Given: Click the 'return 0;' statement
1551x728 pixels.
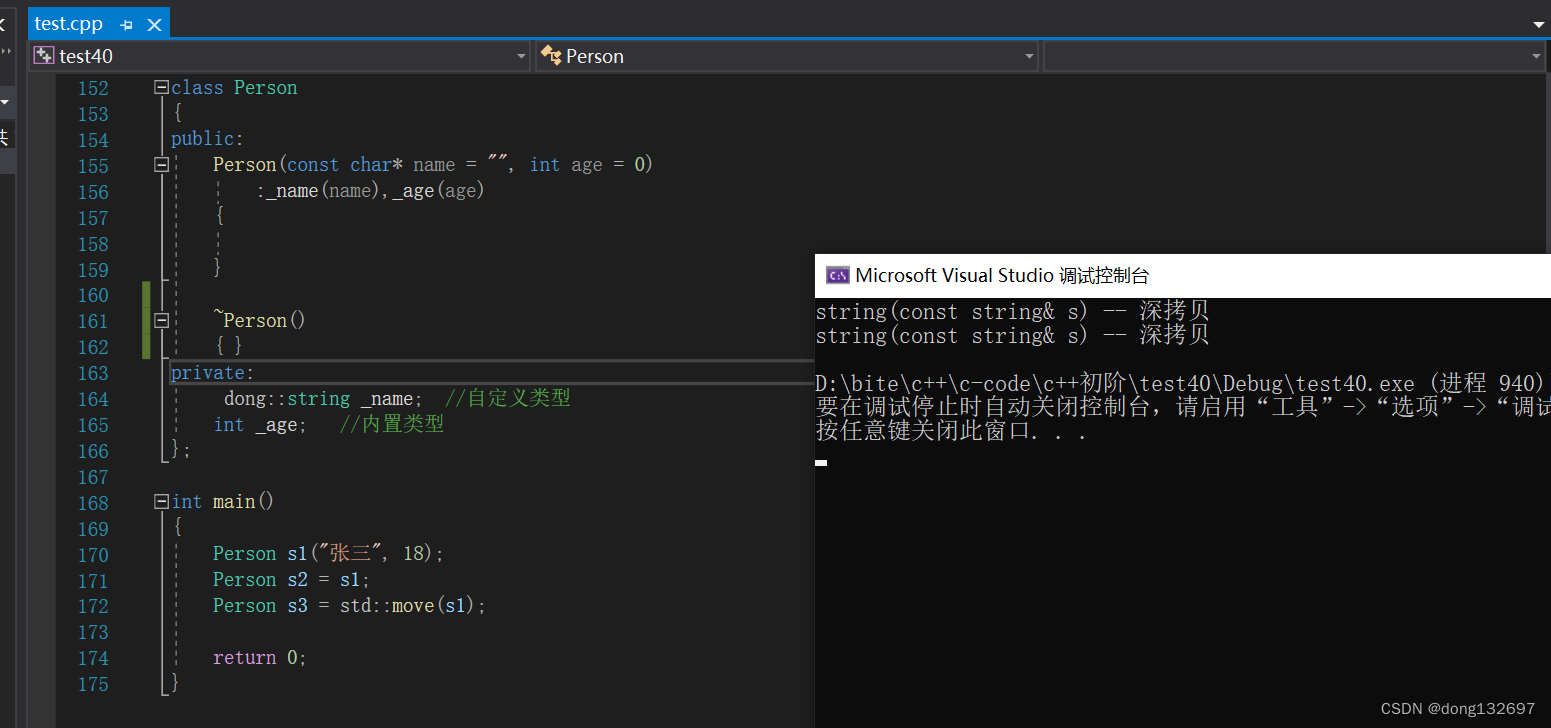Looking at the screenshot, I should tap(259, 658).
